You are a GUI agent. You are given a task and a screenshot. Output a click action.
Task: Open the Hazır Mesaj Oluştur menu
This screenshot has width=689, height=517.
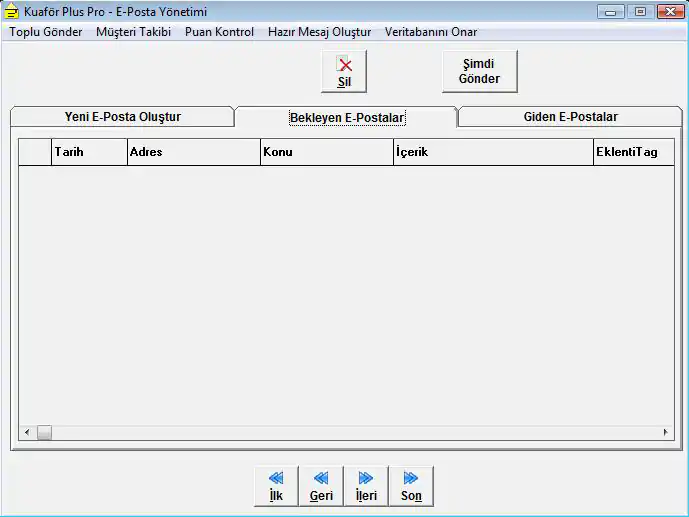pos(319,32)
